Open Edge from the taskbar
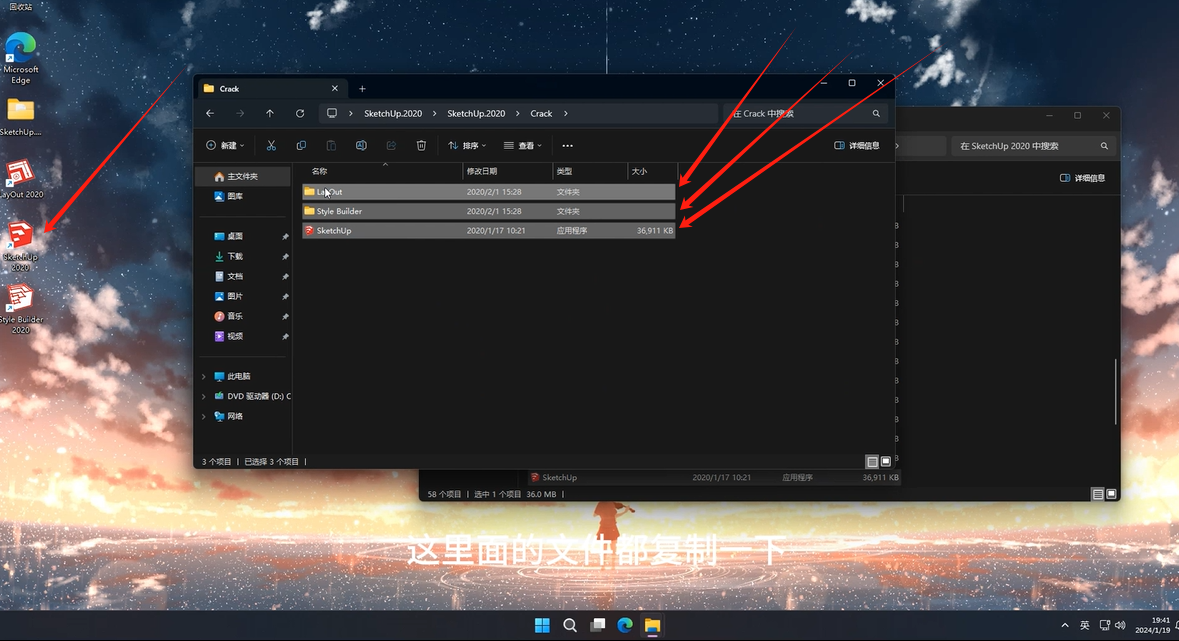 click(x=625, y=625)
